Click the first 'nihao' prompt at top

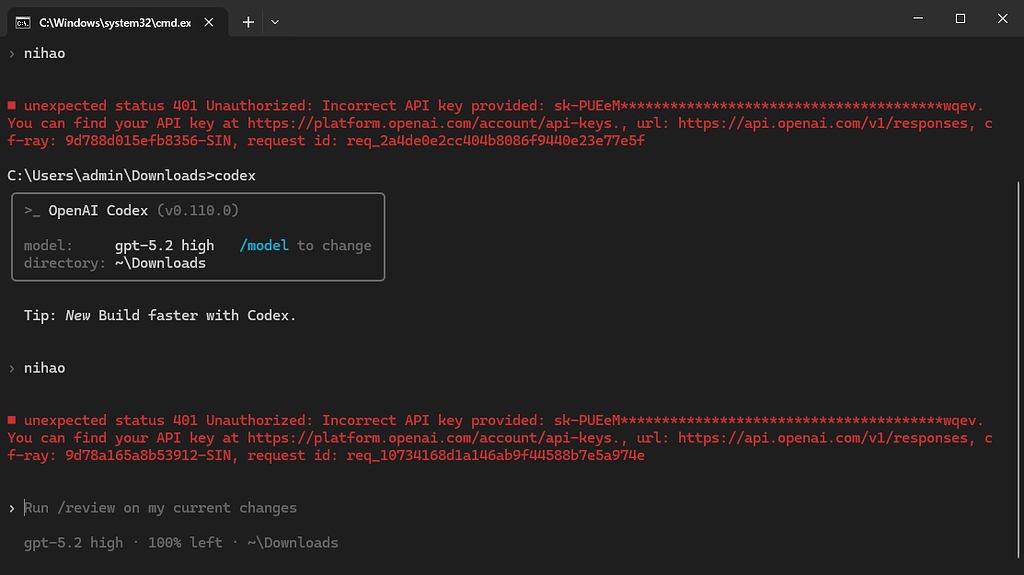click(x=44, y=54)
